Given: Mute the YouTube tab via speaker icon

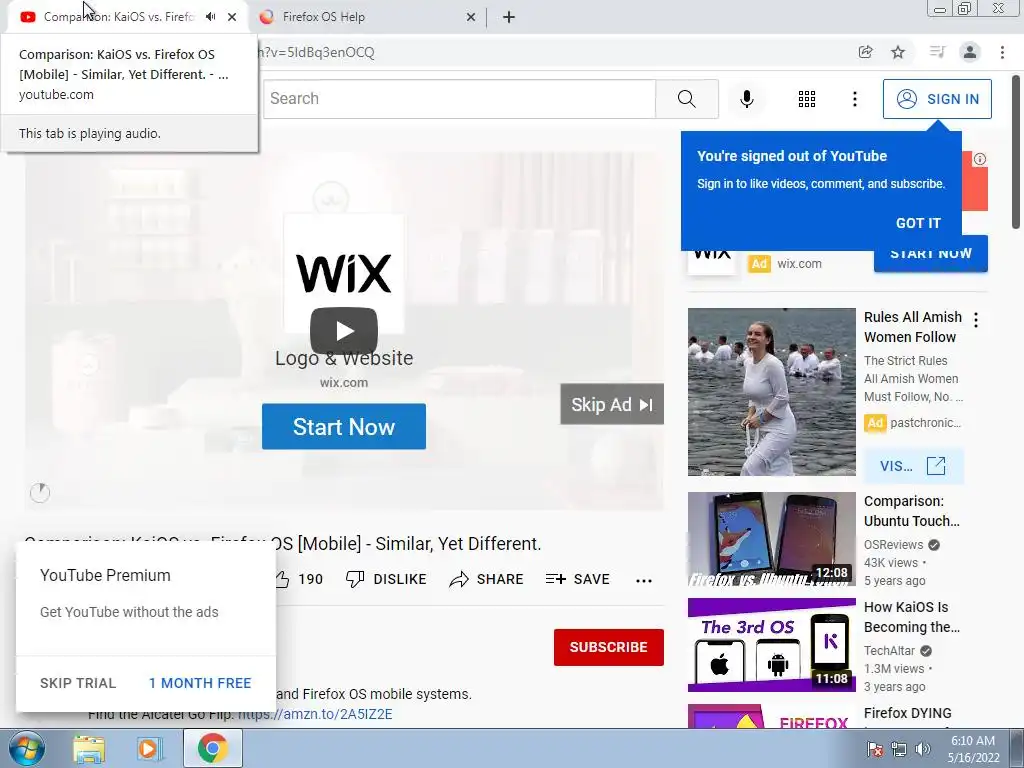Looking at the screenshot, I should coord(210,17).
